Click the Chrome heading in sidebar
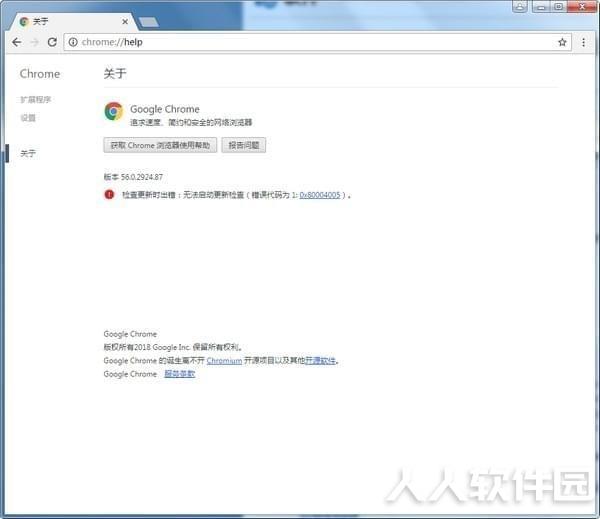Viewport: 600px width, 519px height. [x=40, y=73]
